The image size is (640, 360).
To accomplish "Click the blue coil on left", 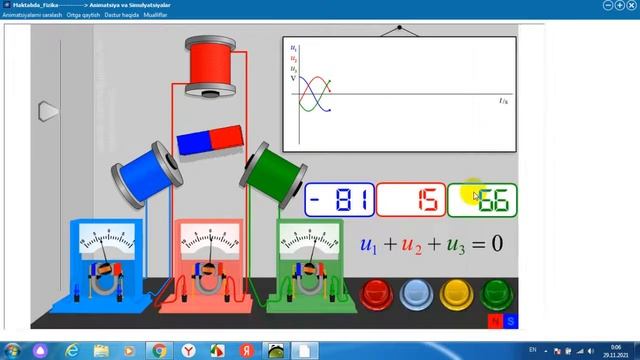I will [x=147, y=175].
